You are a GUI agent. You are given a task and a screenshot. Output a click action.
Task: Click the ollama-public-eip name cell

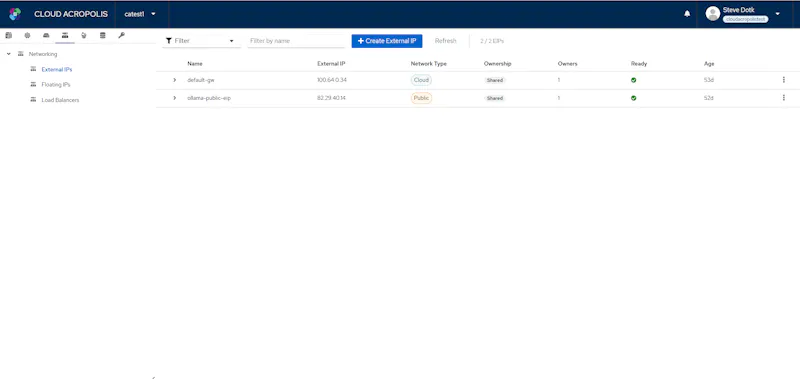click(x=209, y=98)
